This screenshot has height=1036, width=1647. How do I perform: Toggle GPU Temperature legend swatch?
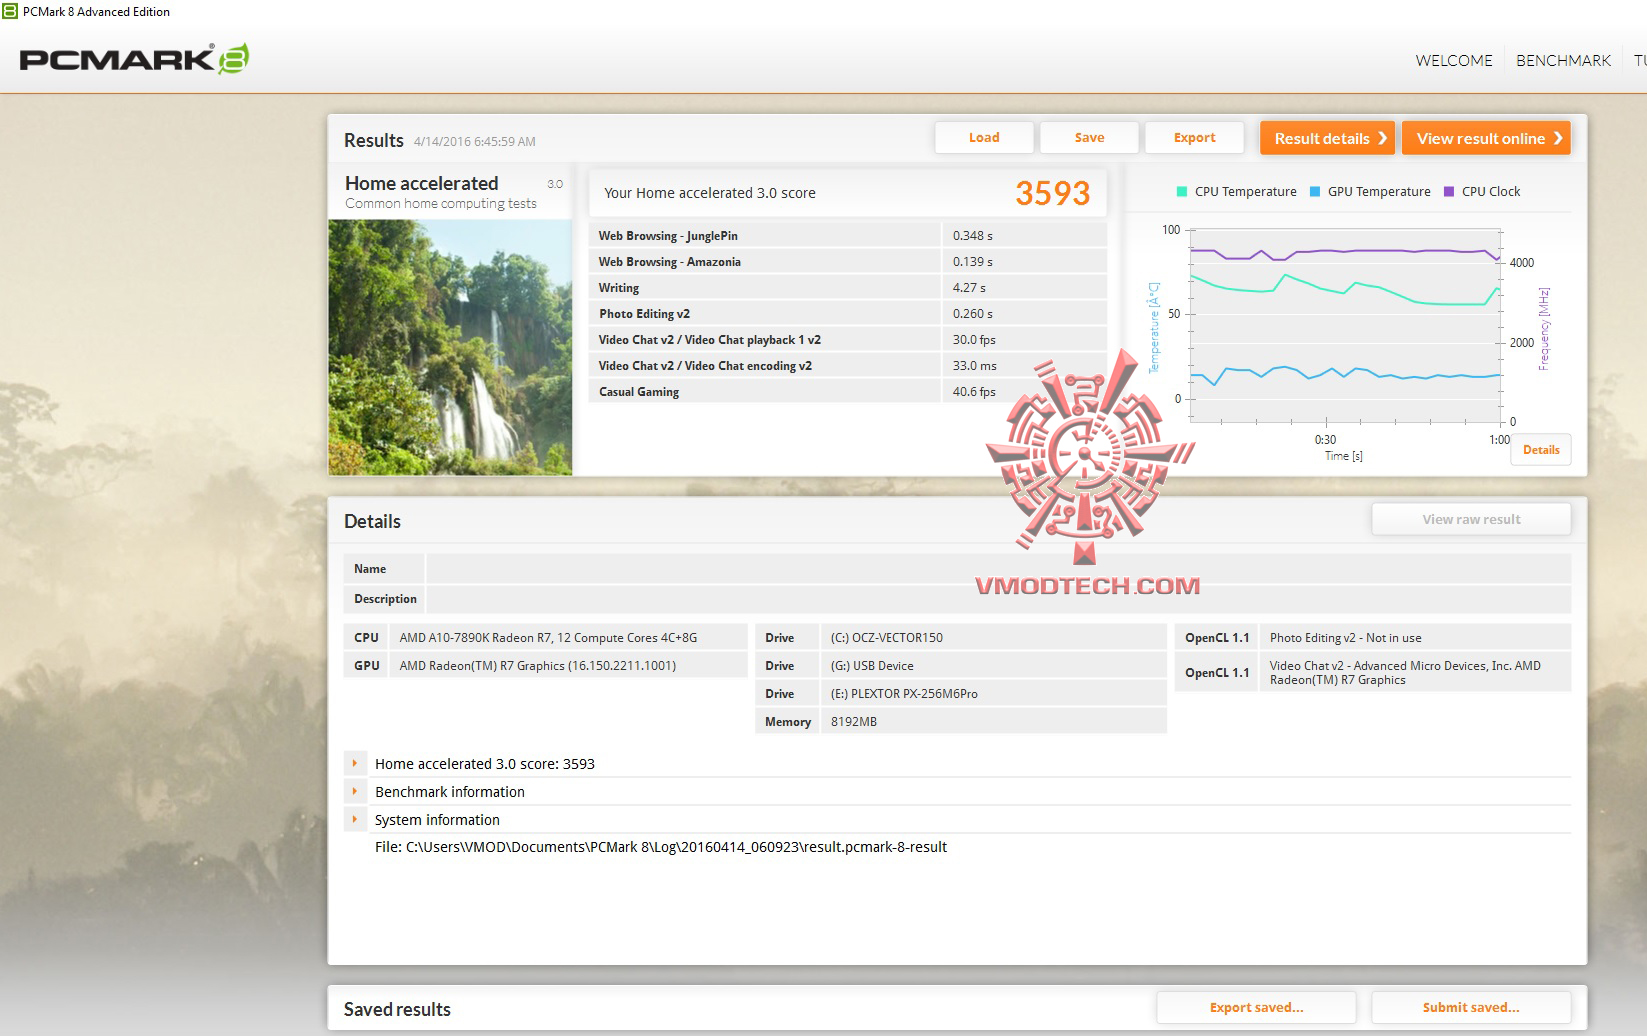[x=1315, y=192]
